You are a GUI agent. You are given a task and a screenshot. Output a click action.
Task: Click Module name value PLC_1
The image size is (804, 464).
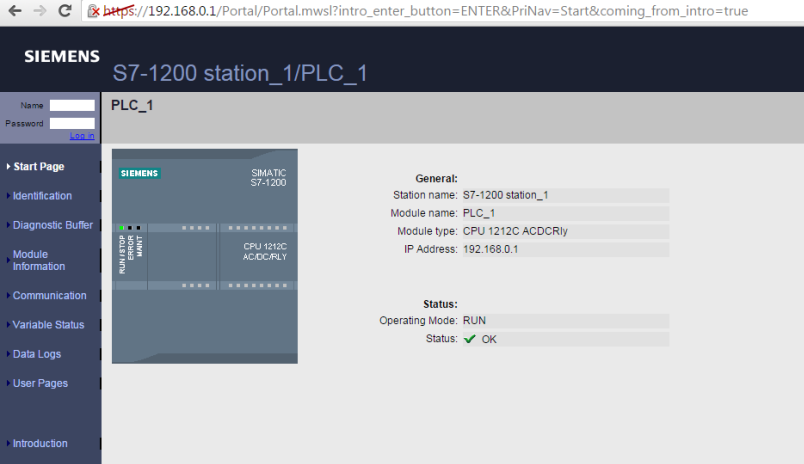pos(566,213)
